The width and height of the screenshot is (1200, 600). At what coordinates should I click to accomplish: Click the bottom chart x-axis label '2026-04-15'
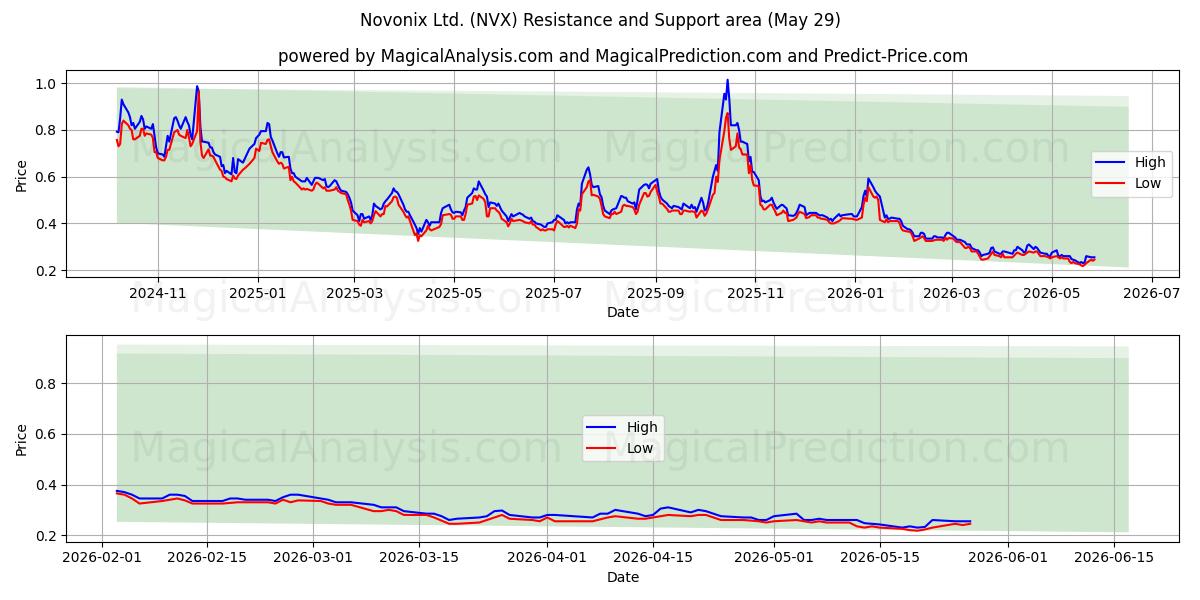(x=652, y=559)
